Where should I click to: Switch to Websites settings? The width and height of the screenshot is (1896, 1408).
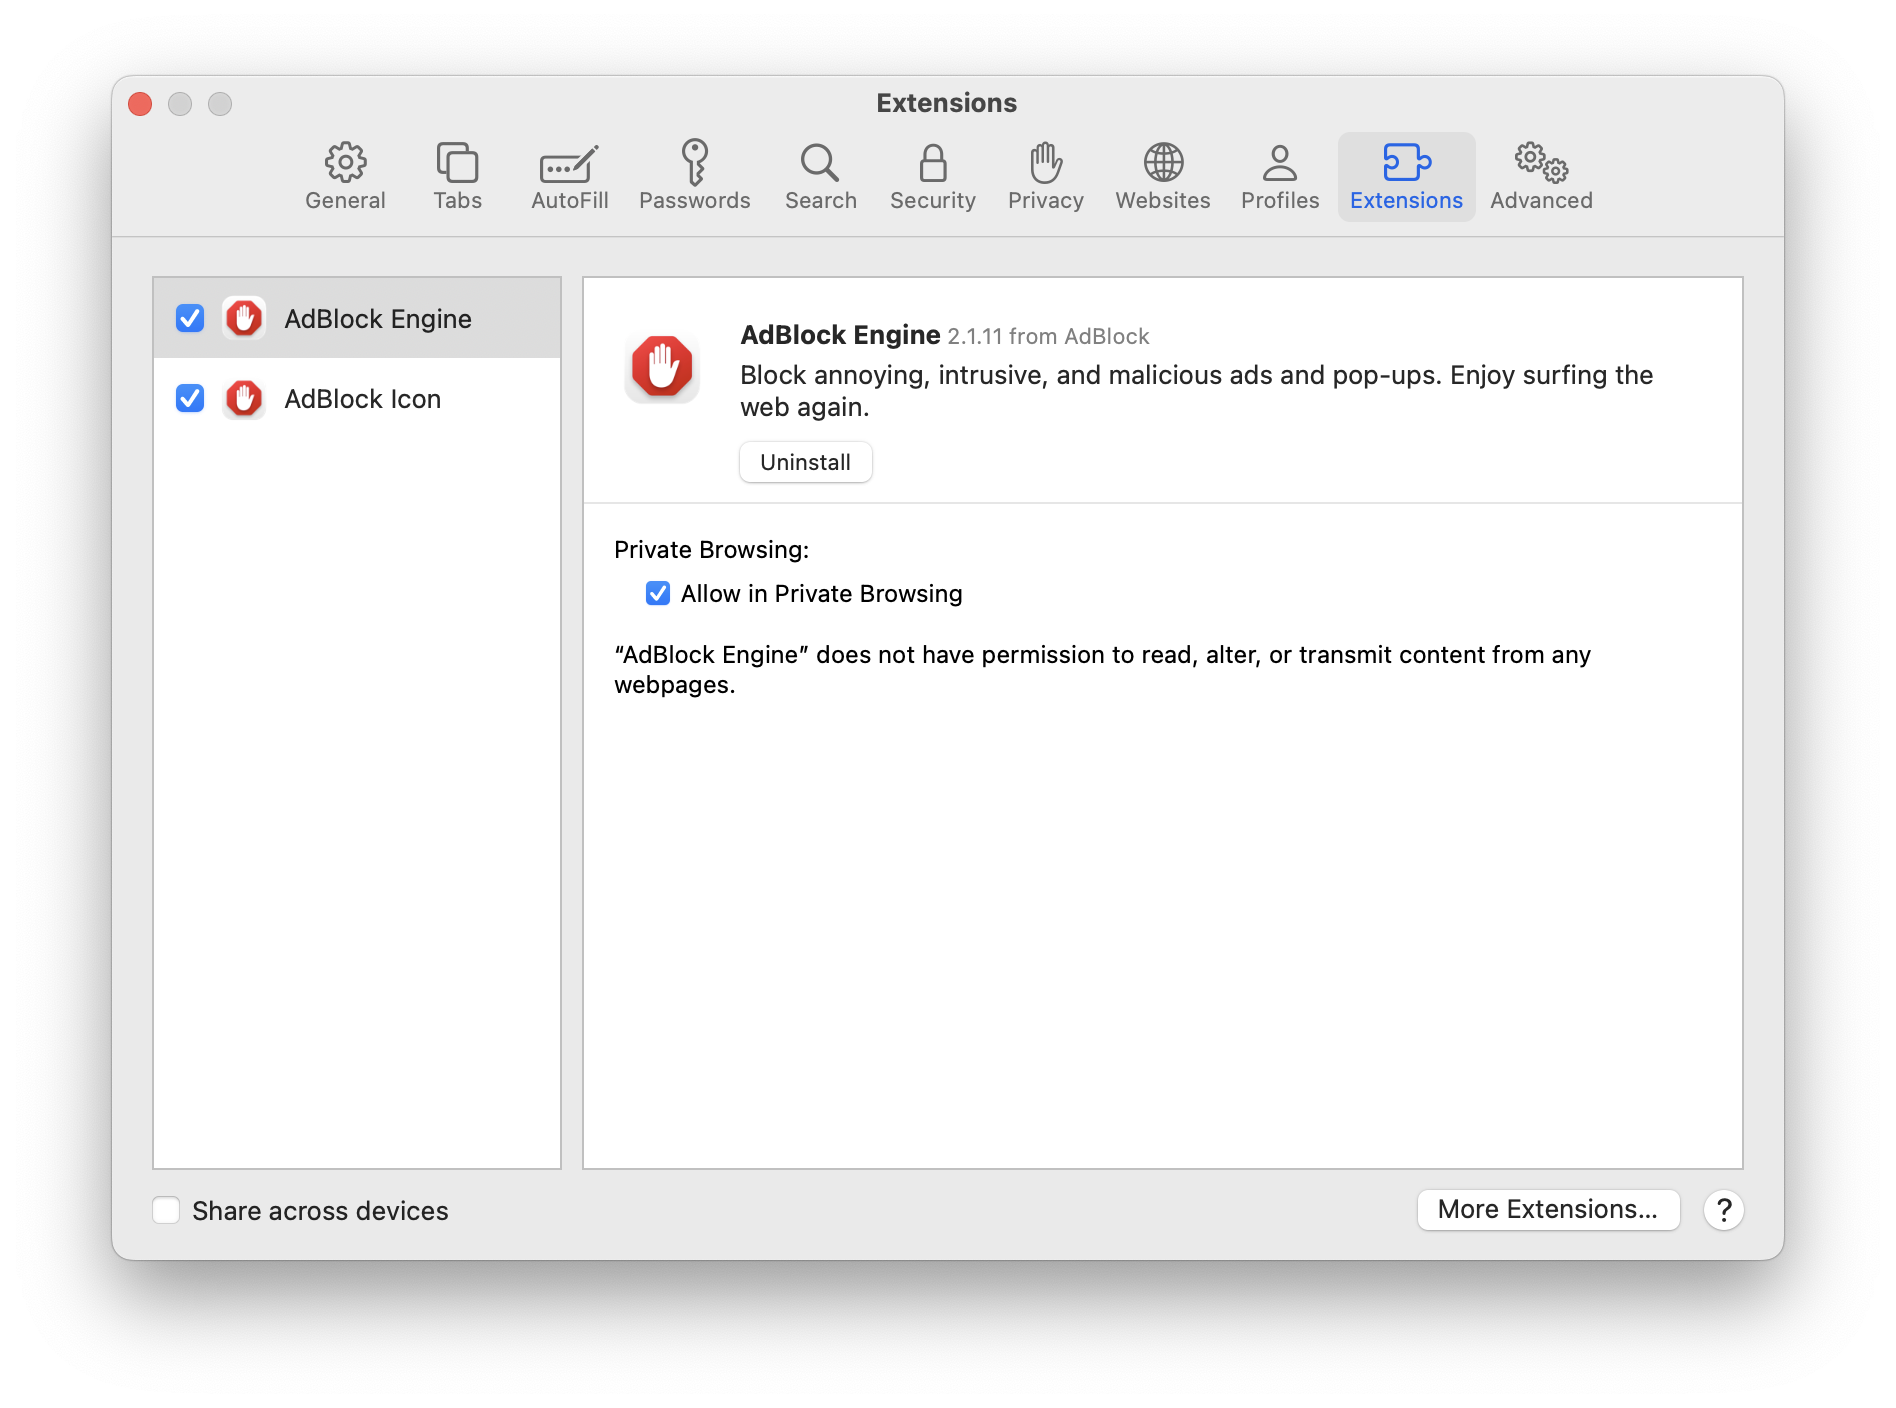coord(1162,177)
